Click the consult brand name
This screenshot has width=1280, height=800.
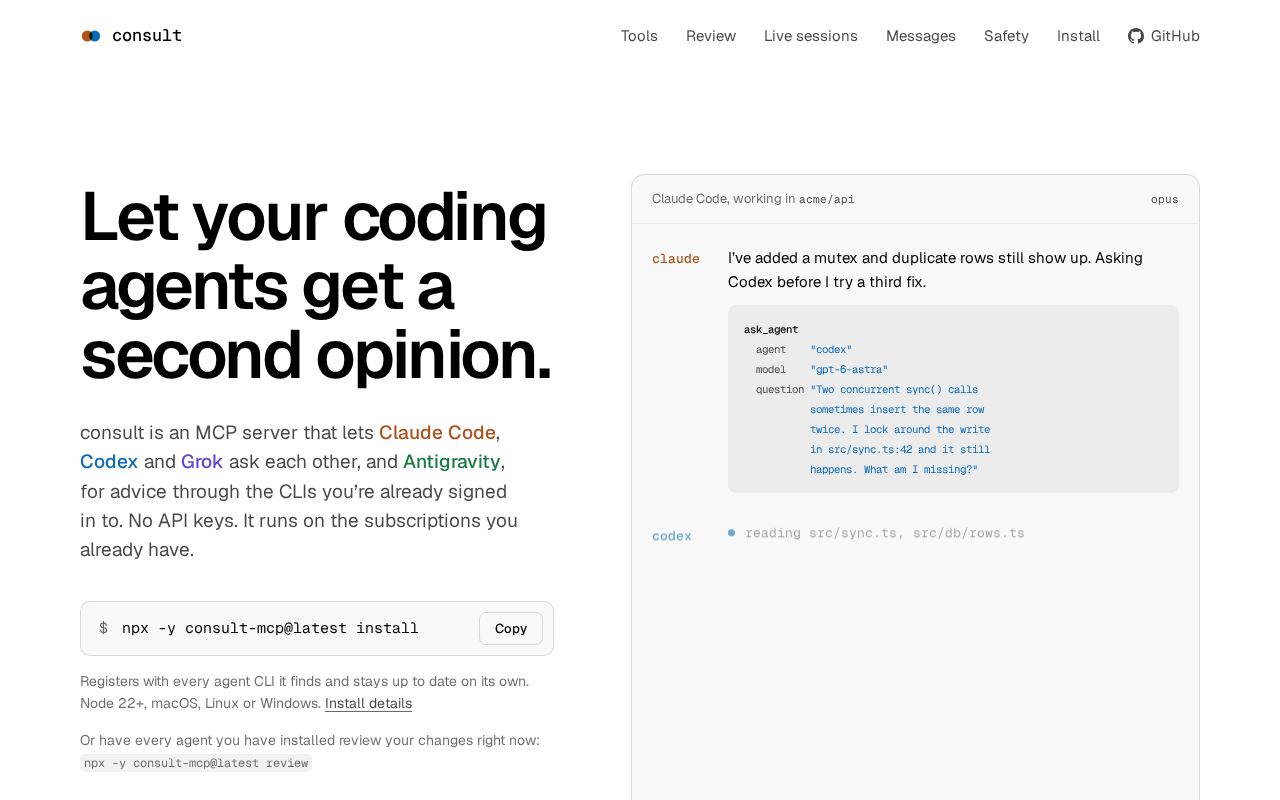click(x=147, y=36)
